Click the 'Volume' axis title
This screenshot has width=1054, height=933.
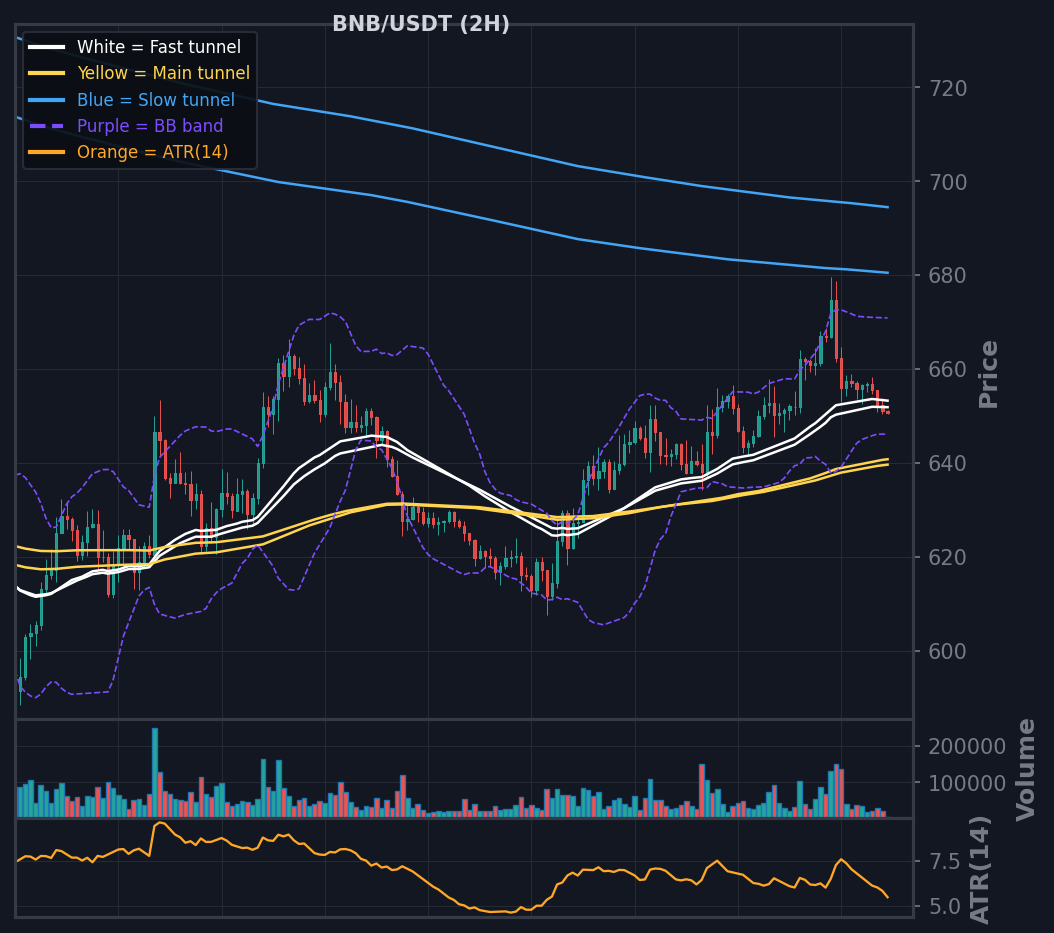pyautogui.click(x=1025, y=770)
